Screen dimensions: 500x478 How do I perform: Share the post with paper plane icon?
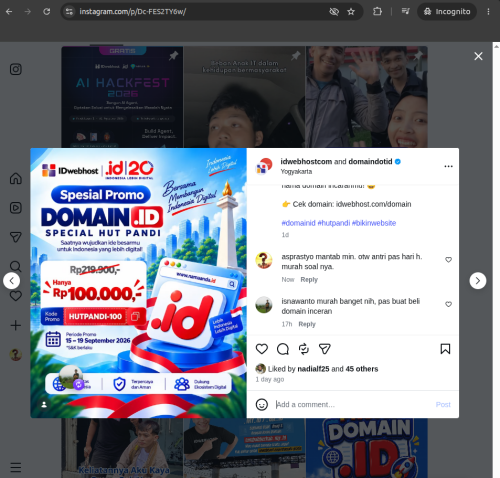point(325,349)
